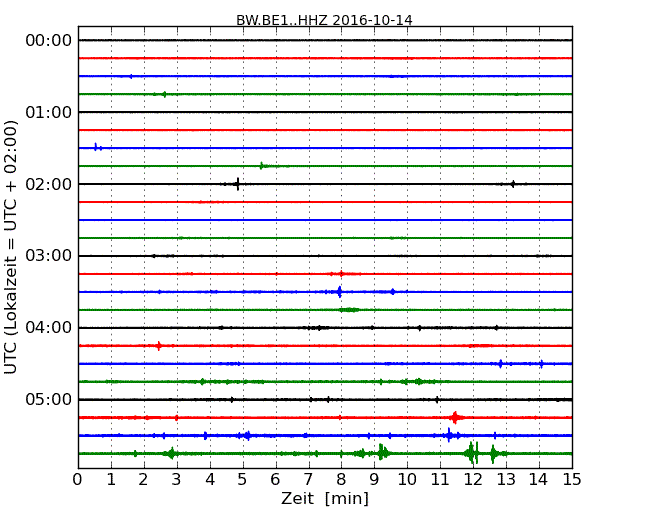Click the red spike near minute 2.5 below 04:00
This screenshot has height=520, width=650.
tap(158, 345)
